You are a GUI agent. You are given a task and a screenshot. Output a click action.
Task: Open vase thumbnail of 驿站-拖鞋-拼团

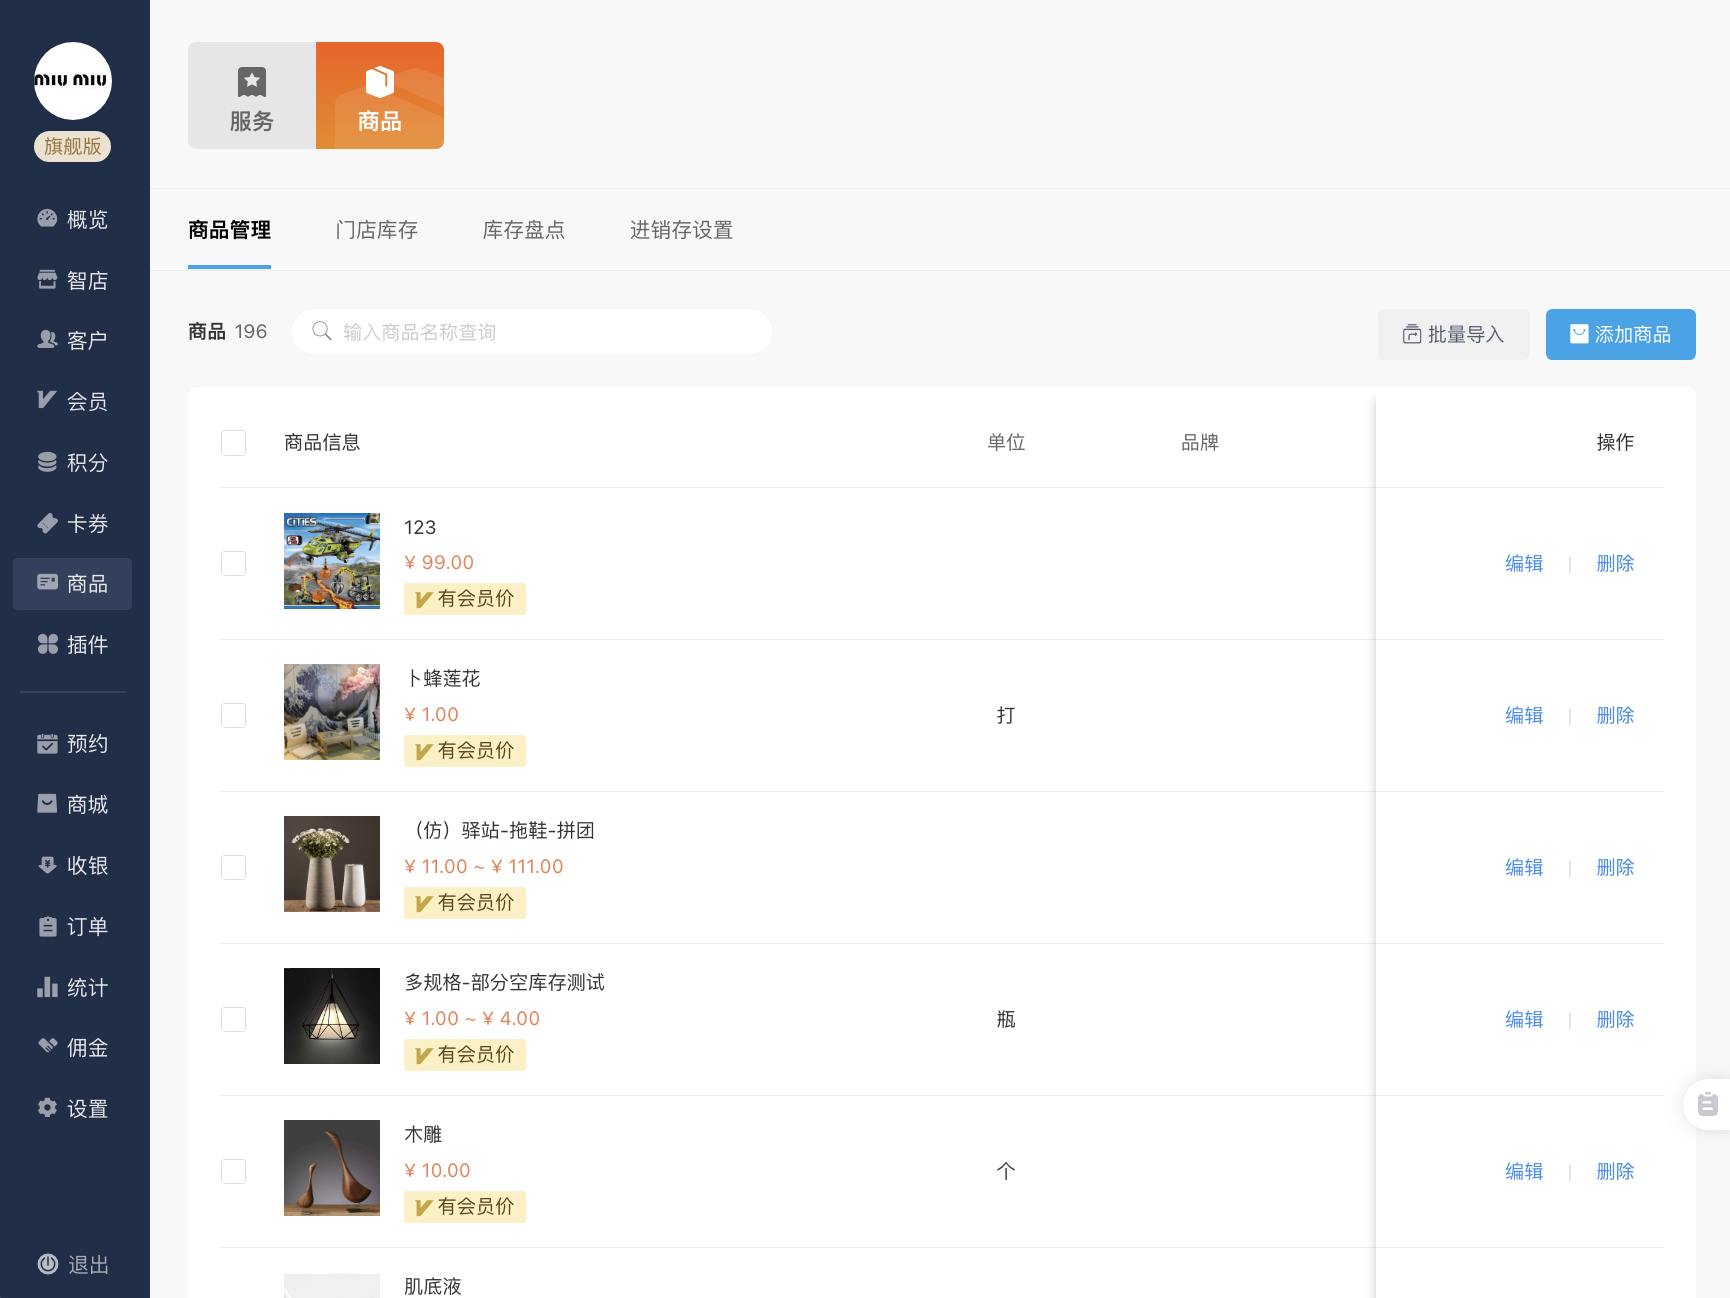(x=332, y=864)
